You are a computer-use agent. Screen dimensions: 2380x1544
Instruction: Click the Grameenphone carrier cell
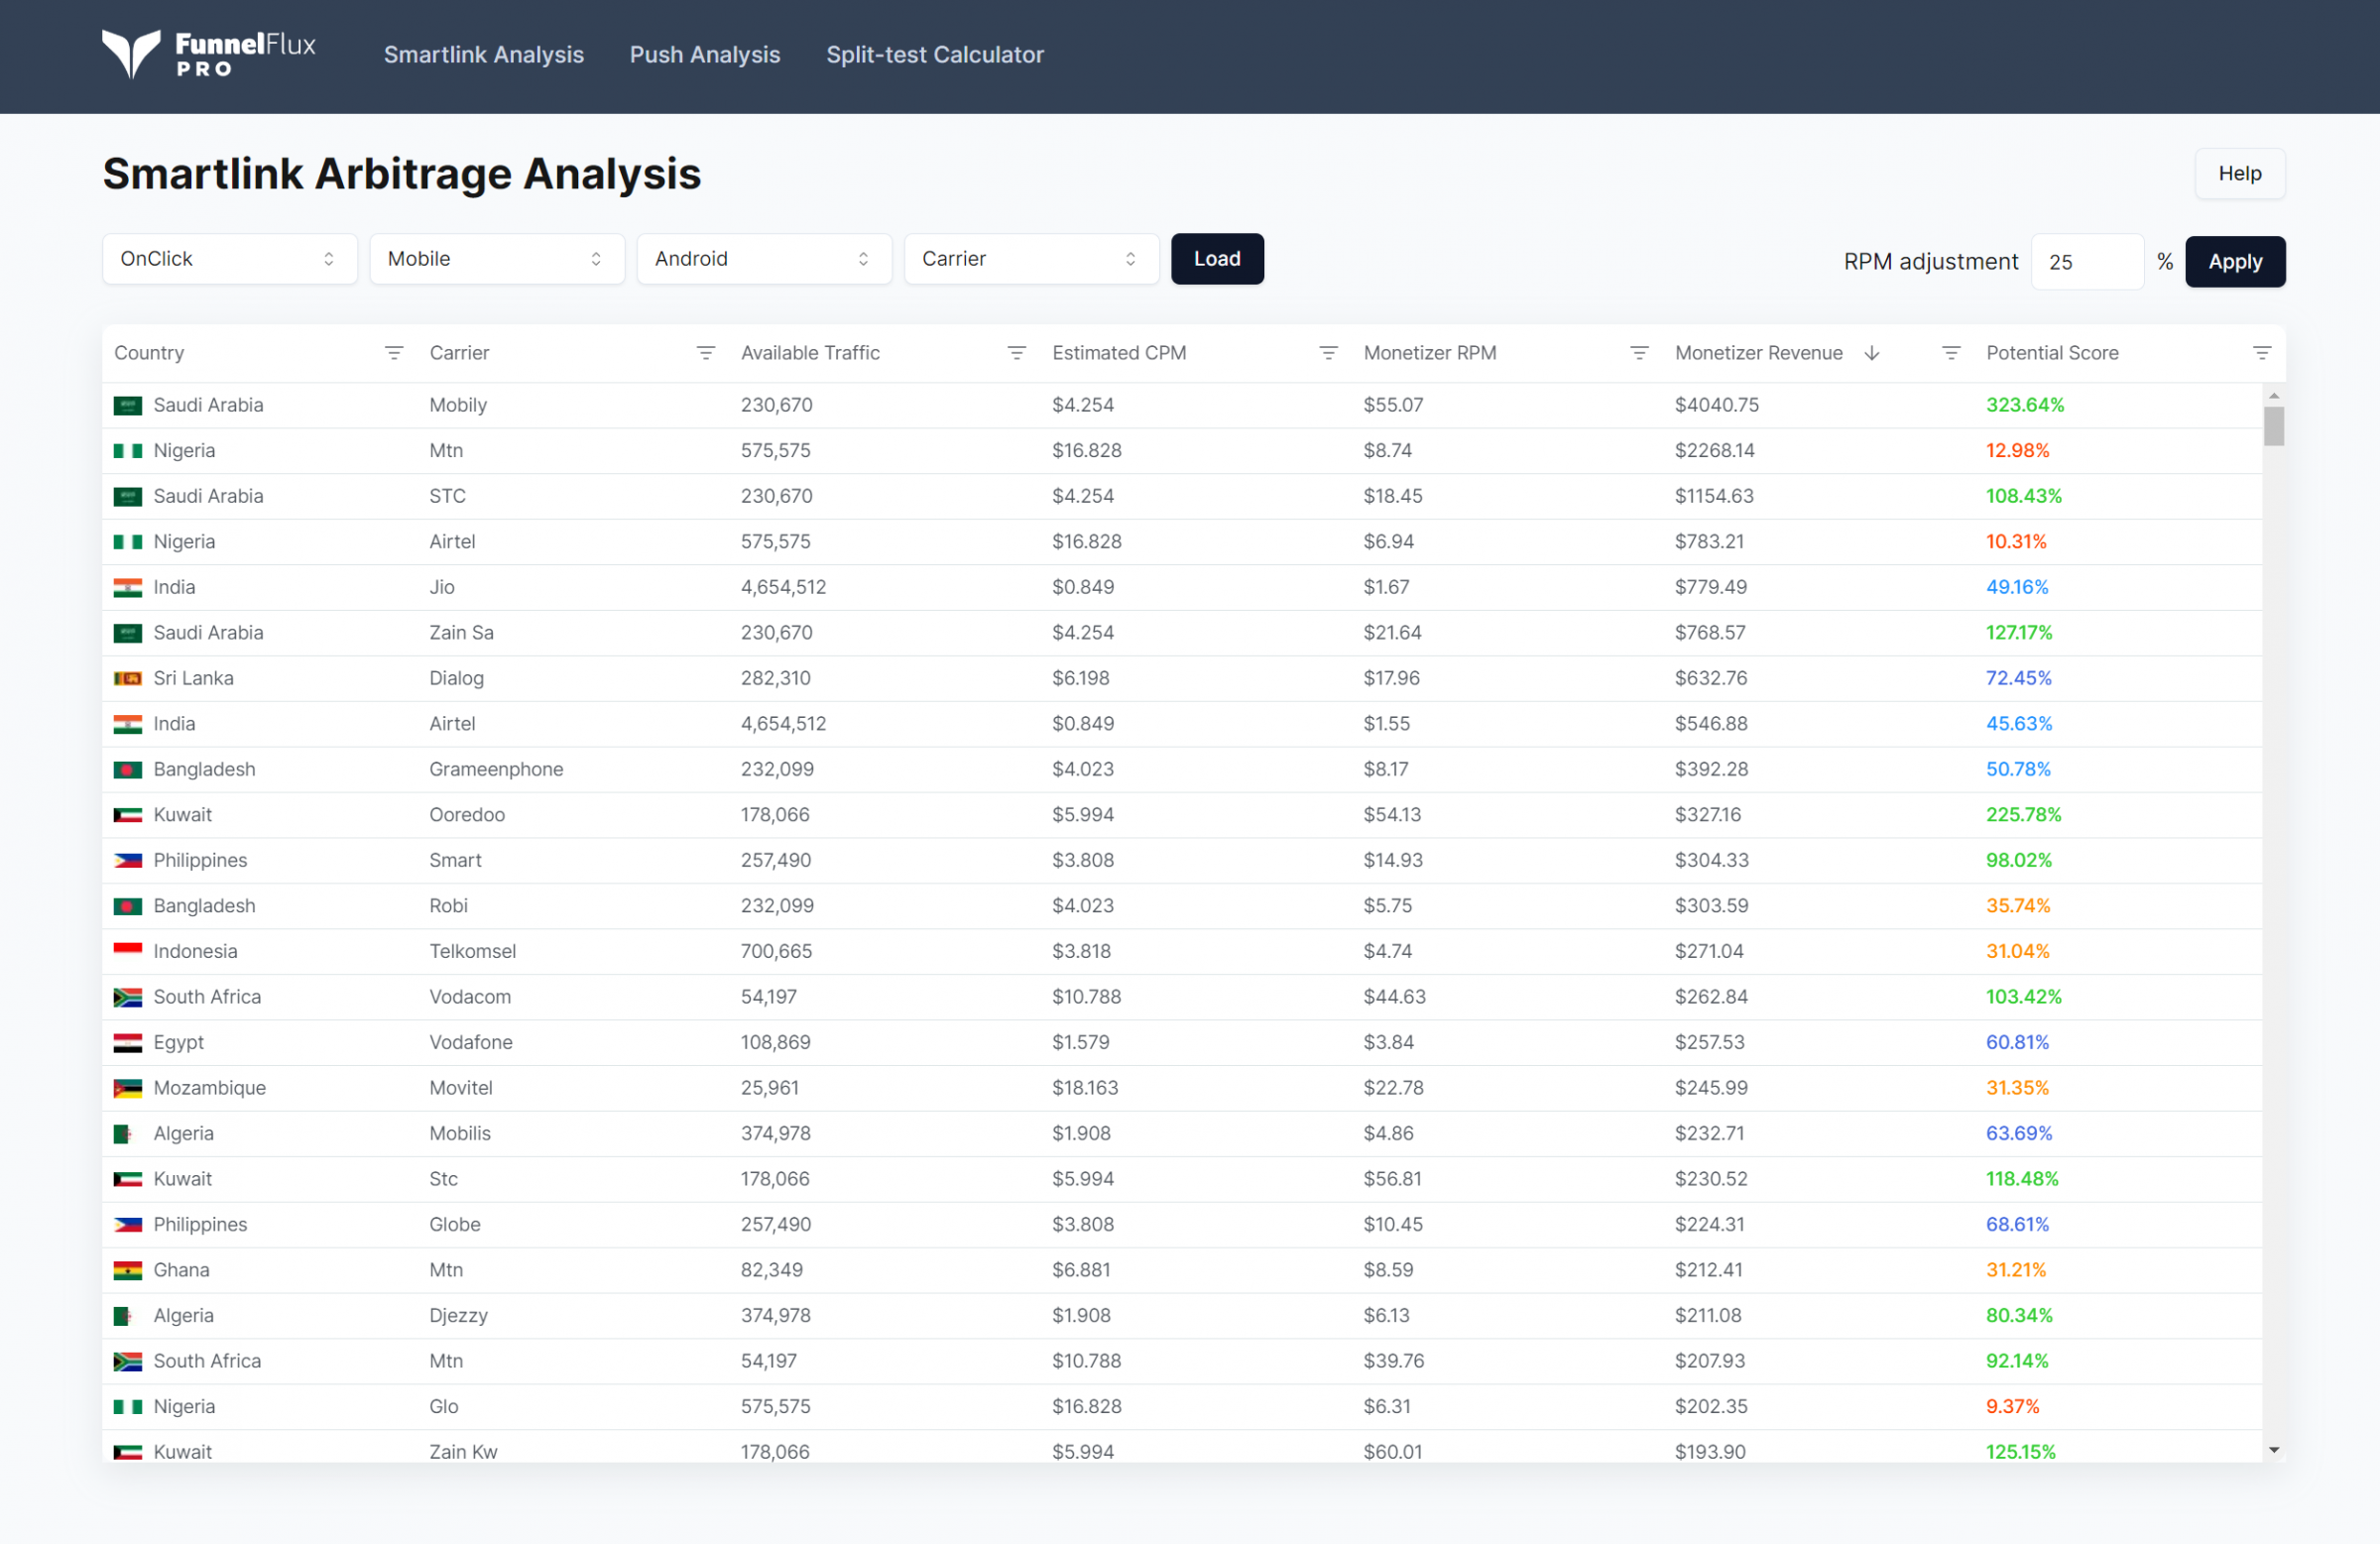[x=496, y=770]
